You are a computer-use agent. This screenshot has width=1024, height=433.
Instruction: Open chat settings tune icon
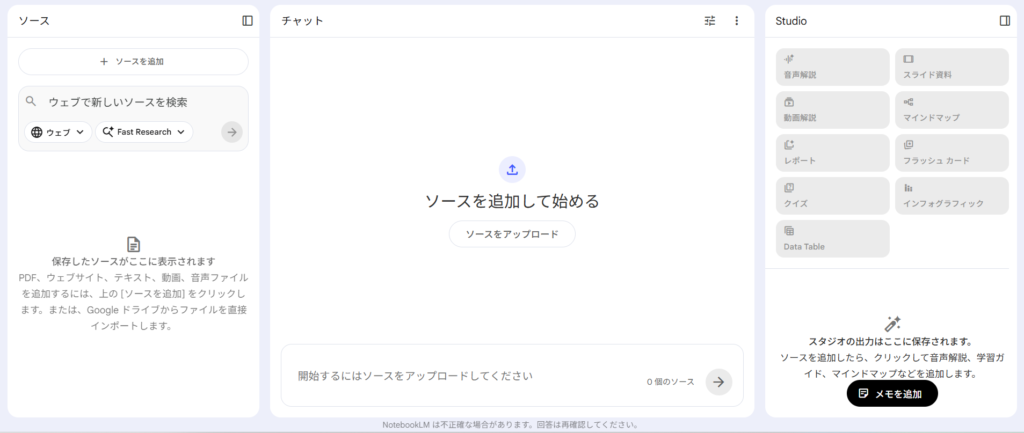pos(710,21)
